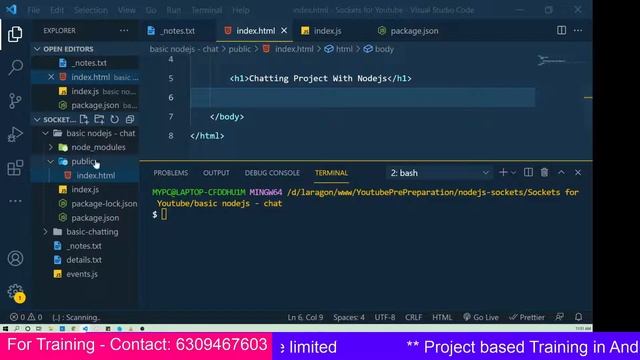Open the Accounts menu icon

(x=15, y=258)
